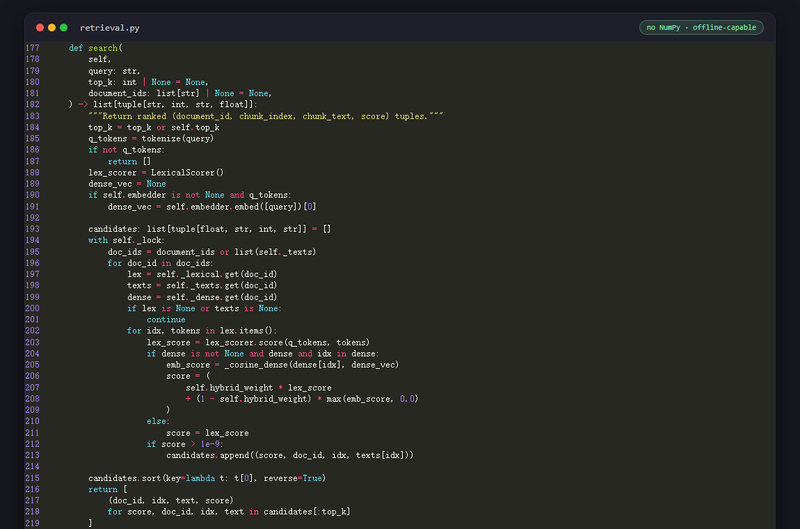Viewport: 800px width, 529px height.
Task: Click 'def search(' on line 177
Action: [x=95, y=48]
